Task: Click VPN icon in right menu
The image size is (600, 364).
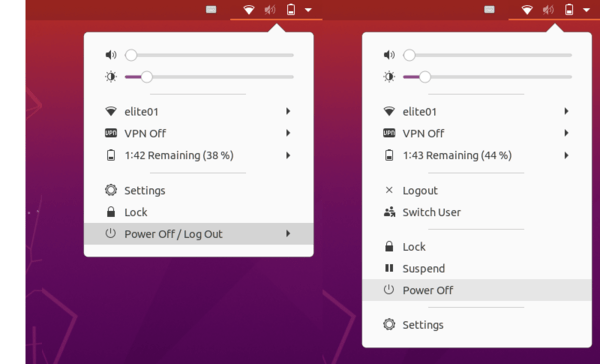Action: (389, 133)
